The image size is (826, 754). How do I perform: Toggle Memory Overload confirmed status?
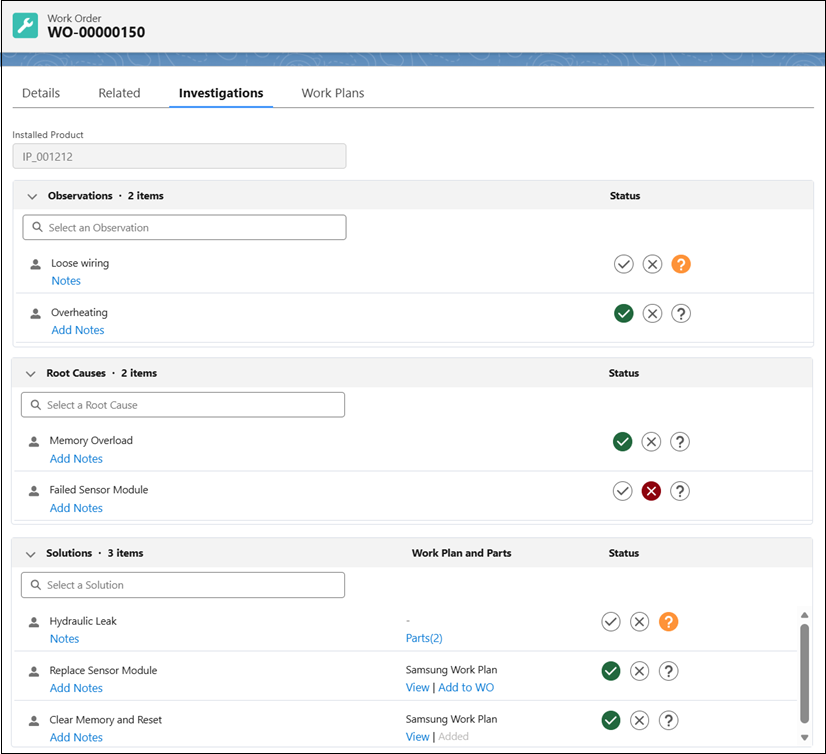(x=623, y=442)
